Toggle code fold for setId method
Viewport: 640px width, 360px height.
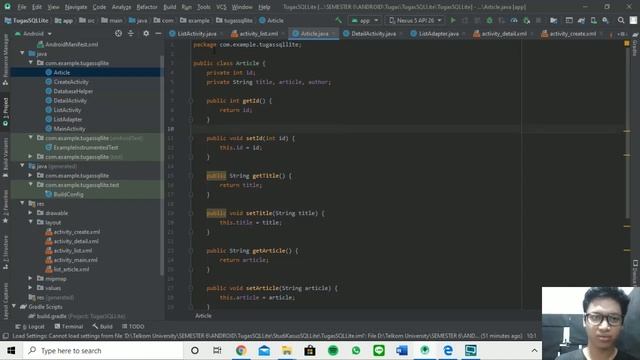[191, 138]
